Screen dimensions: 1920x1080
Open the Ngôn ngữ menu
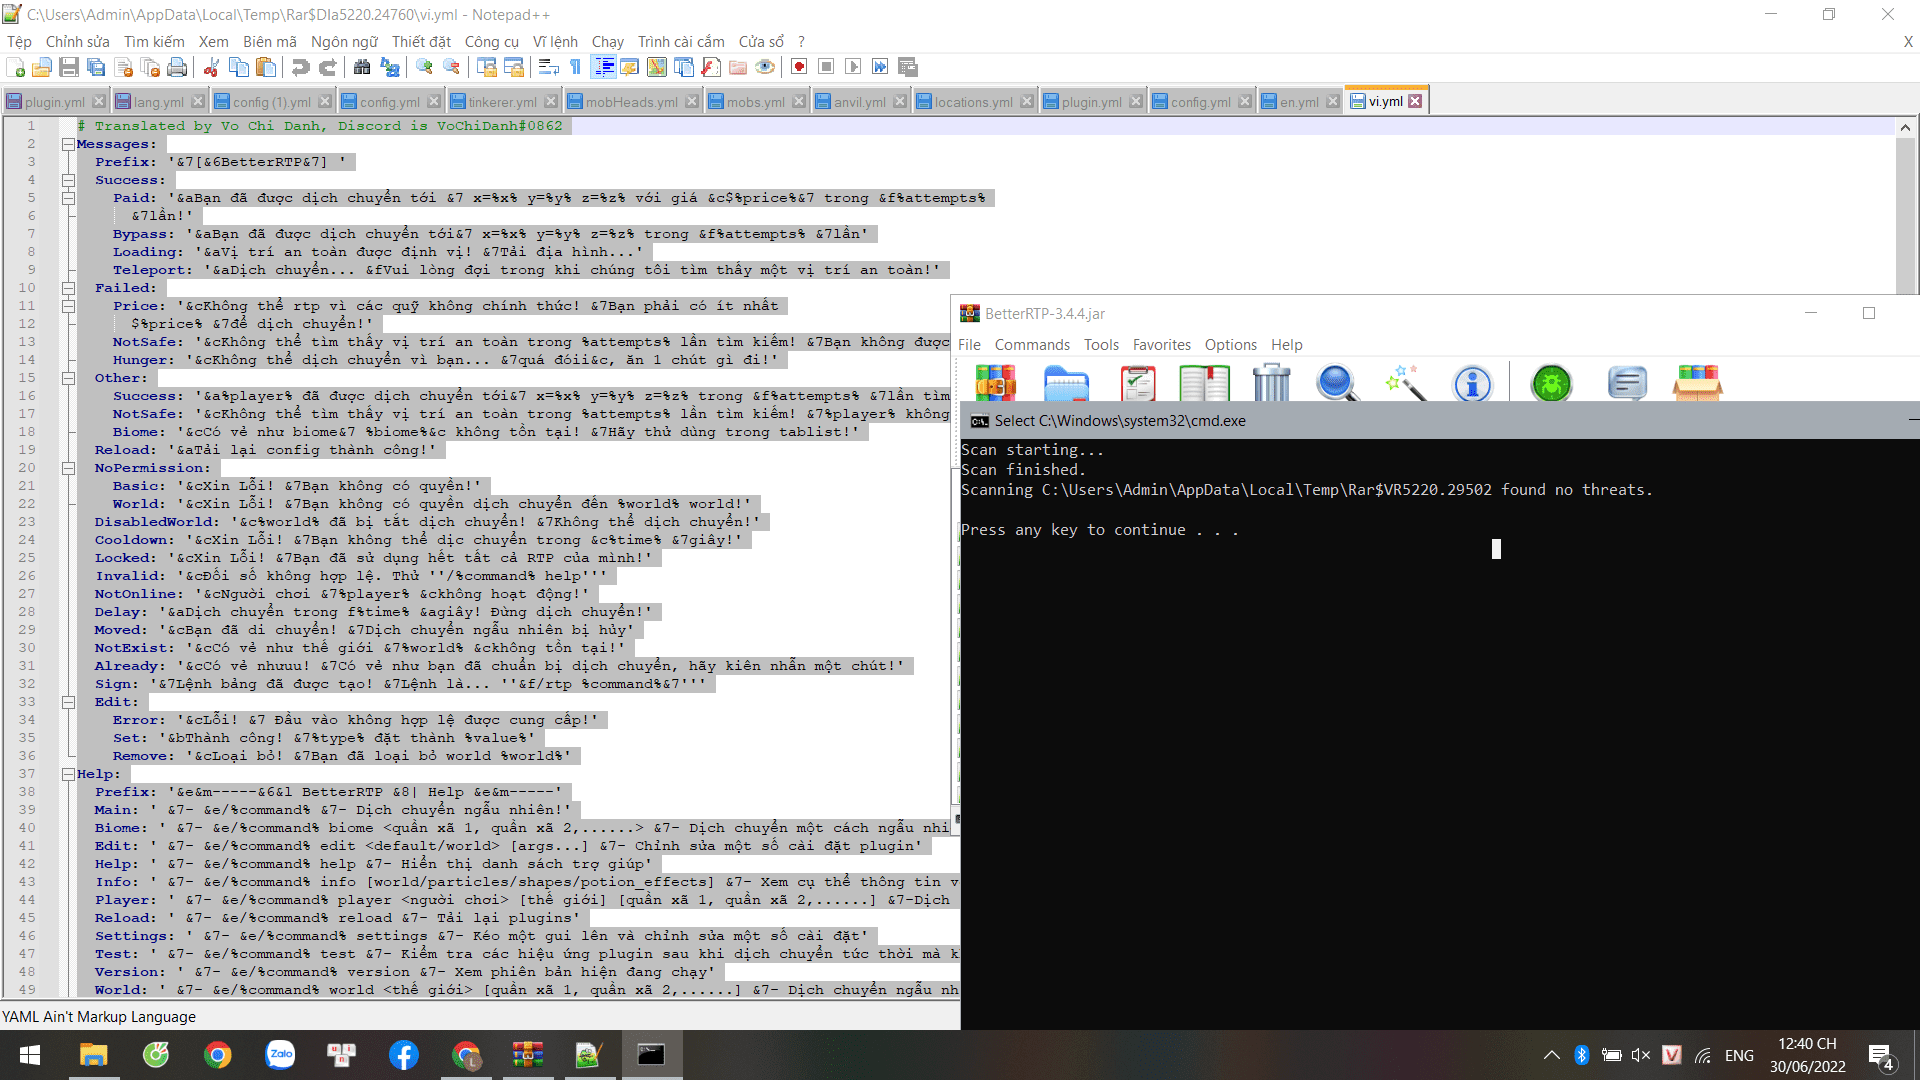[344, 41]
